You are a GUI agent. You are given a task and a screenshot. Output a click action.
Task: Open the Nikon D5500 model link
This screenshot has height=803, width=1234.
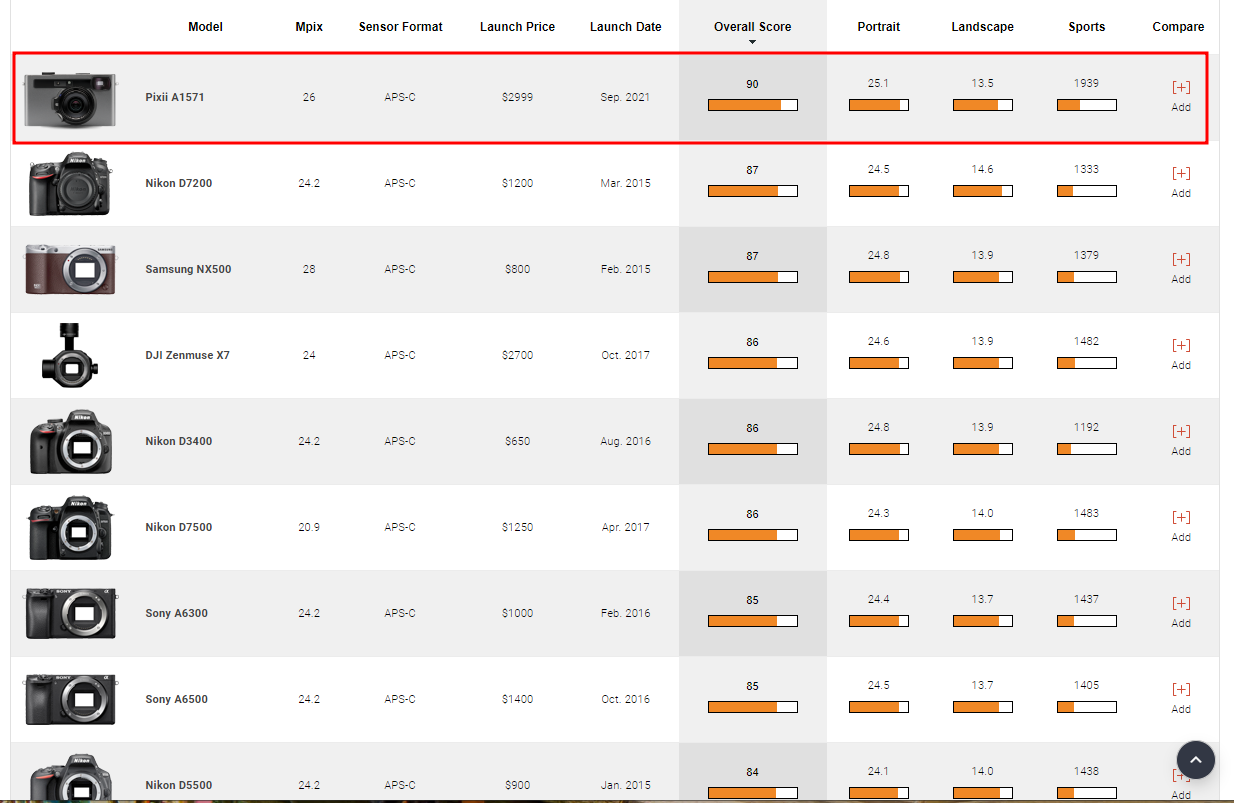click(178, 785)
